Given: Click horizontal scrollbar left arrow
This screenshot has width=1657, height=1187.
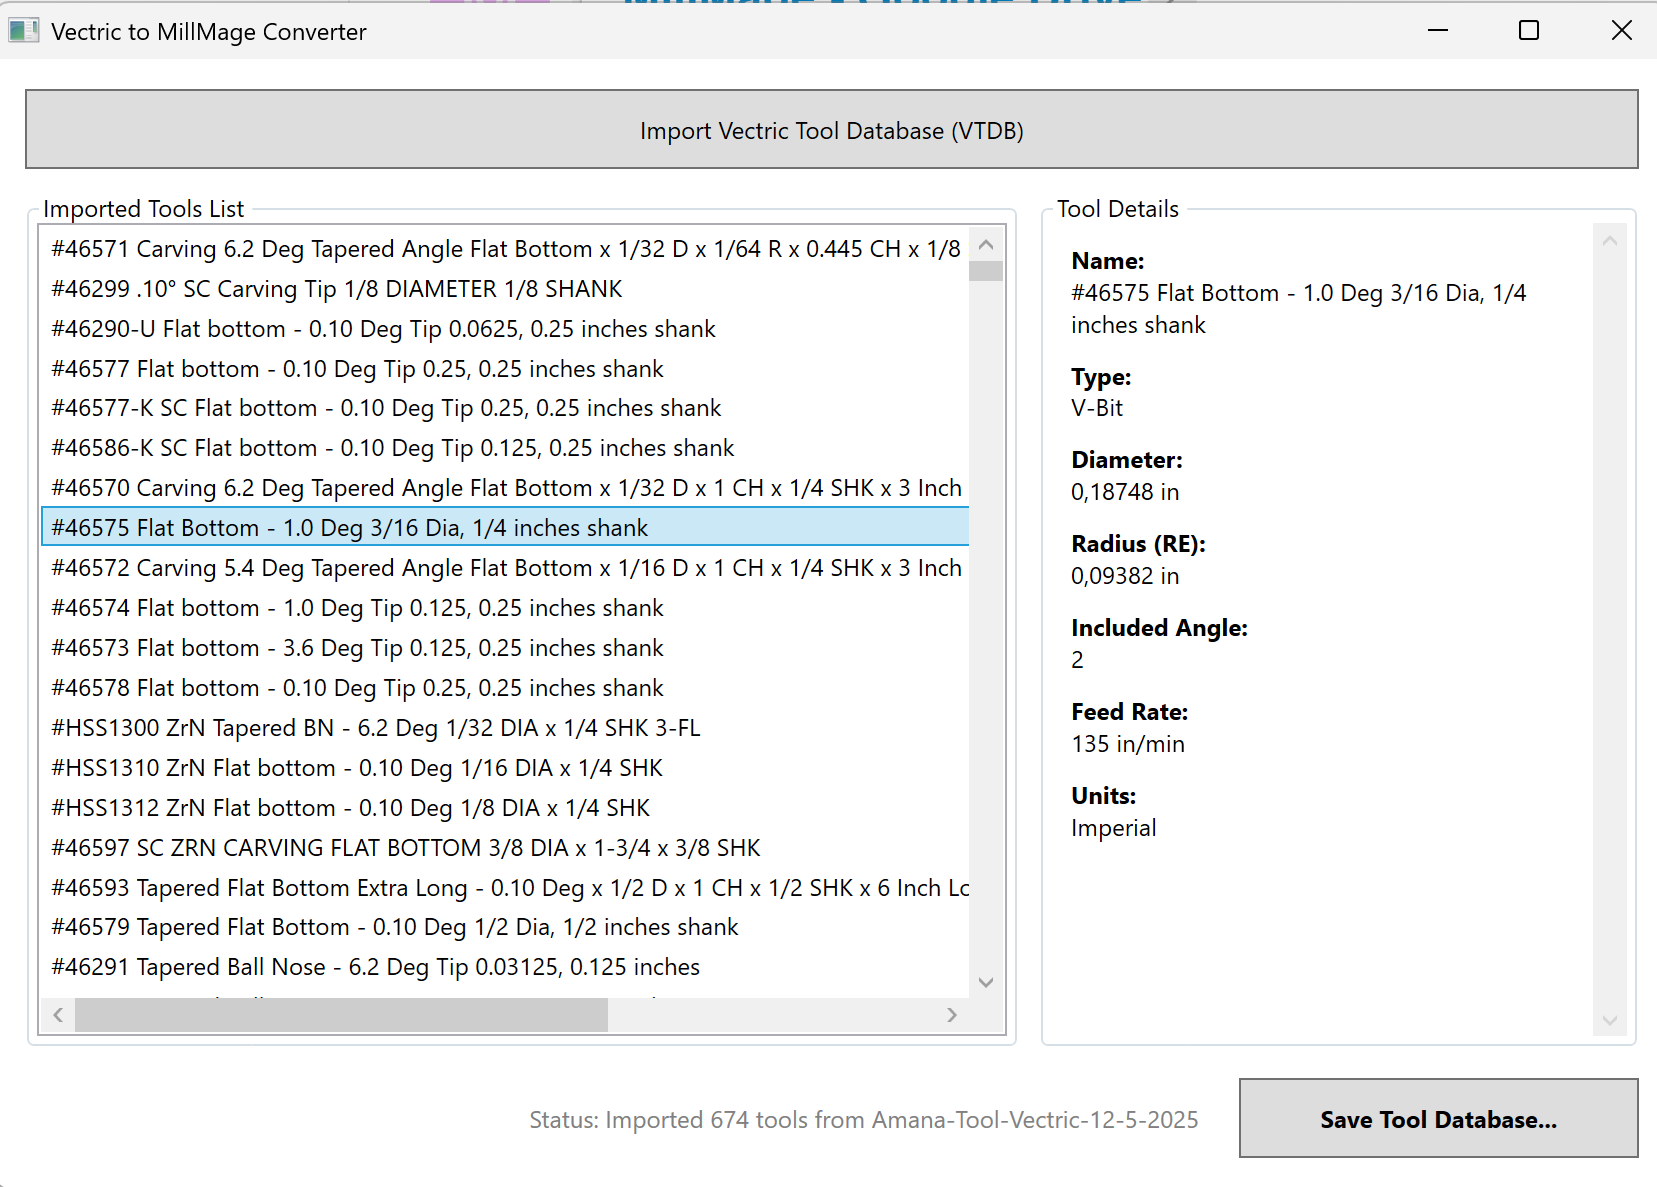Looking at the screenshot, I should [58, 1015].
